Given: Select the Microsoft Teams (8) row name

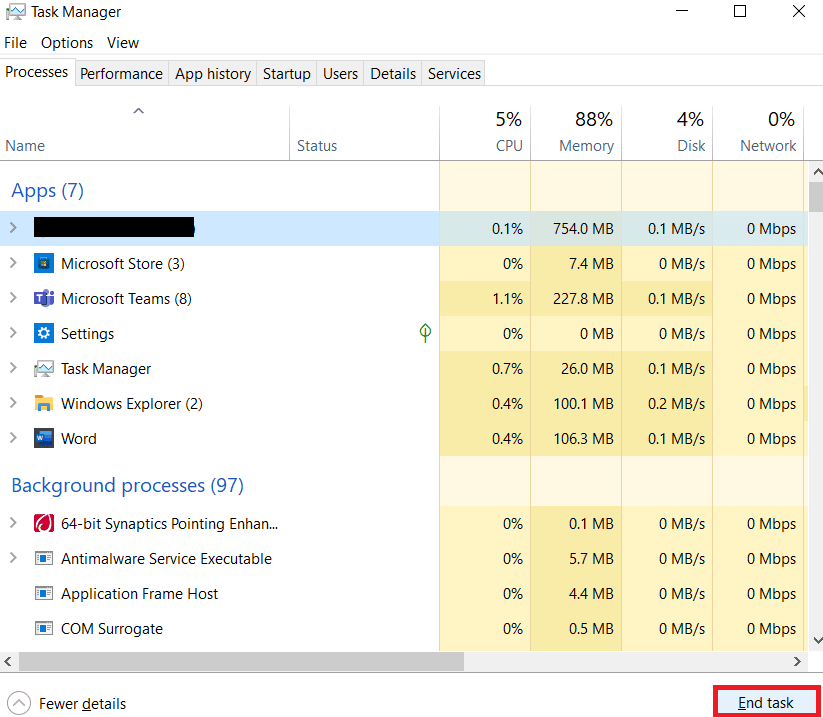Looking at the screenshot, I should [126, 299].
